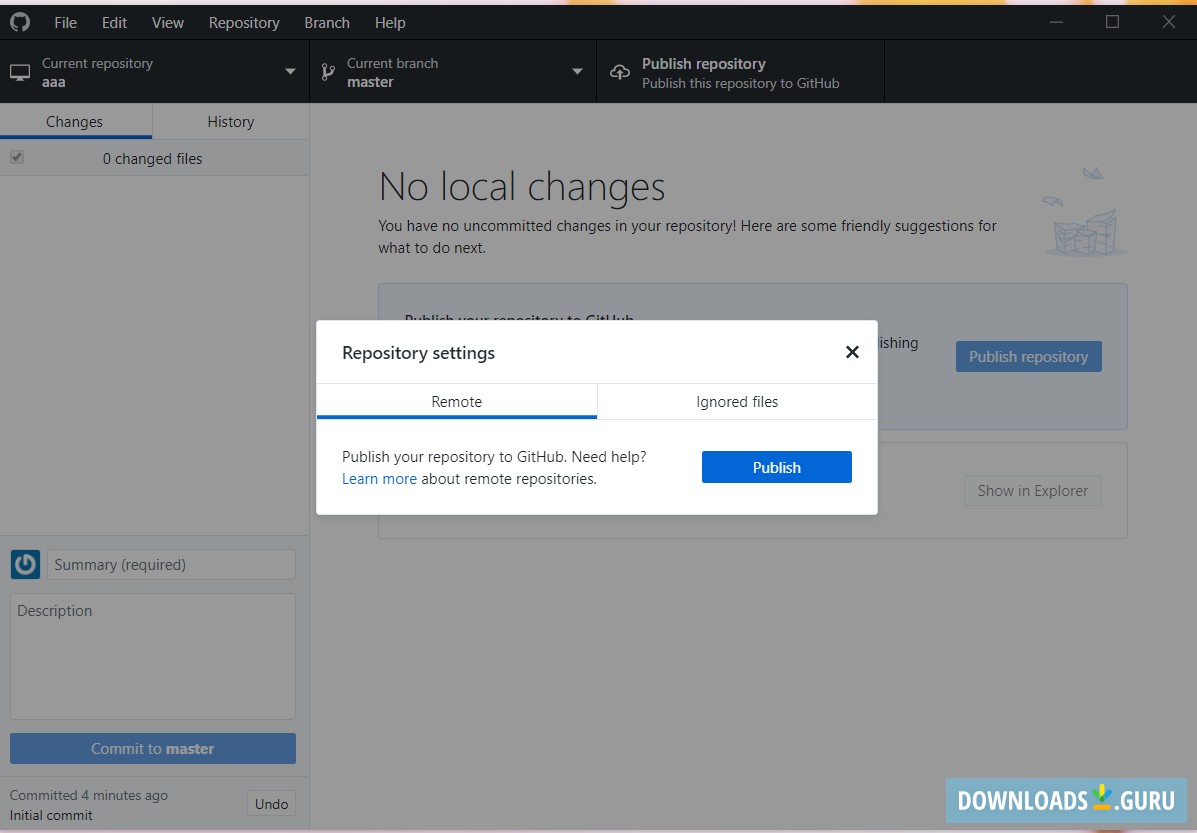Select the Ignored files tab
Screen dimensions: 1197x833
[737, 402]
